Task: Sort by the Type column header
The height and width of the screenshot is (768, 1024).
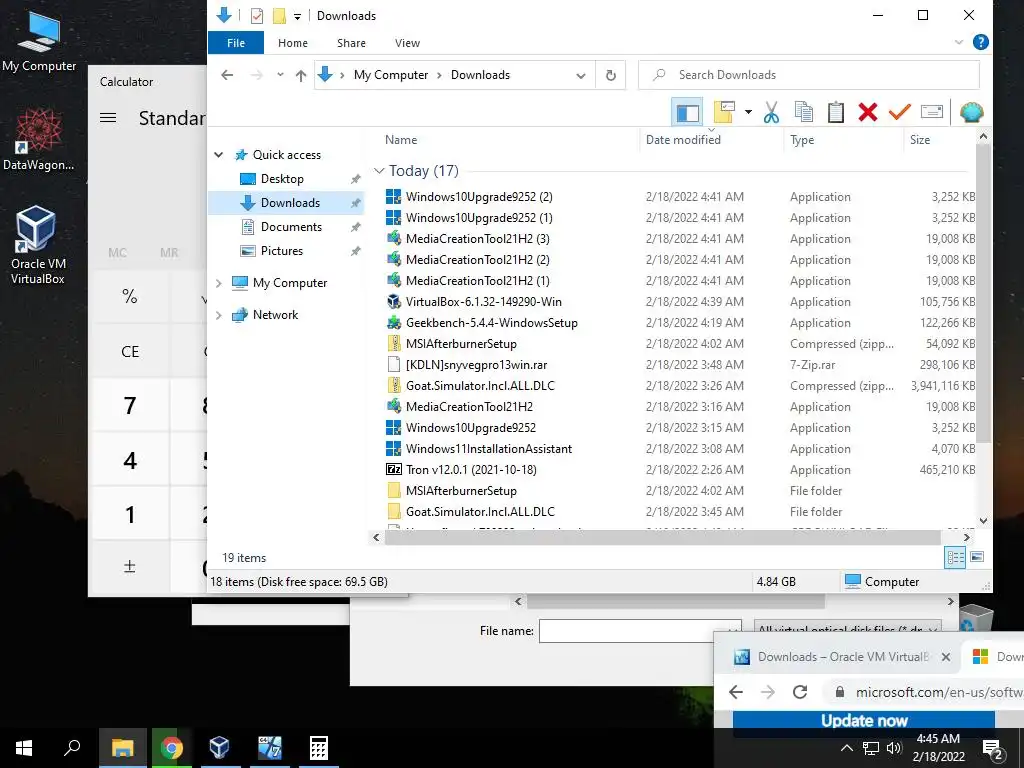Action: coord(802,140)
